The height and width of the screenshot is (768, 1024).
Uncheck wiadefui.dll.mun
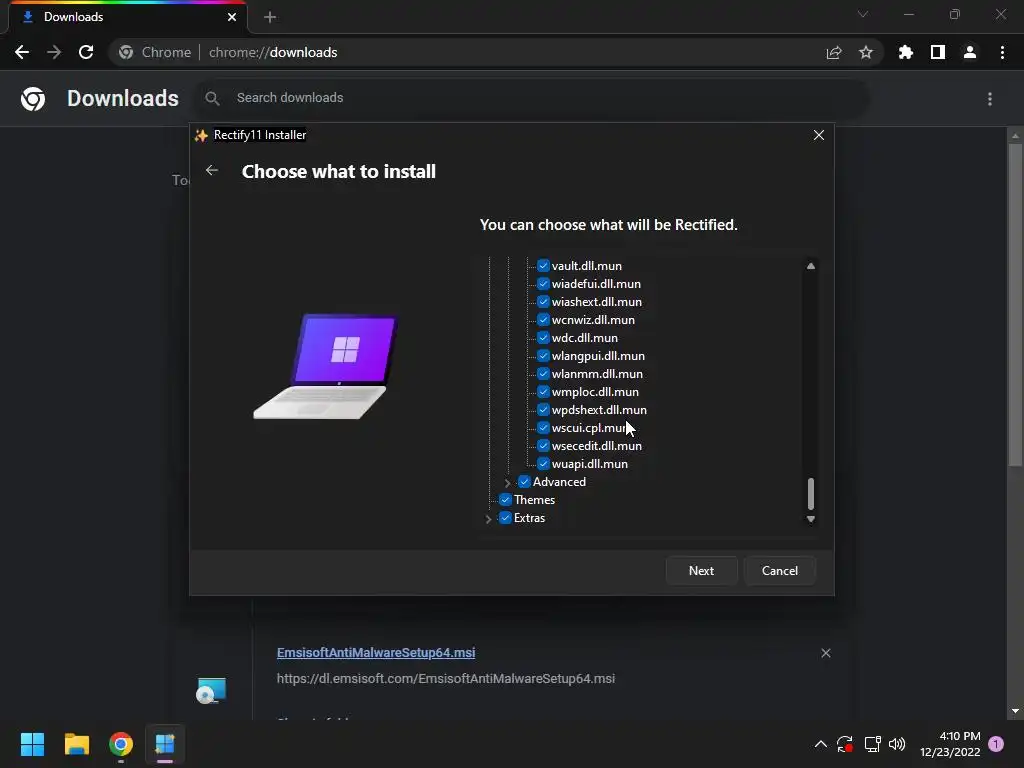pyautogui.click(x=543, y=284)
